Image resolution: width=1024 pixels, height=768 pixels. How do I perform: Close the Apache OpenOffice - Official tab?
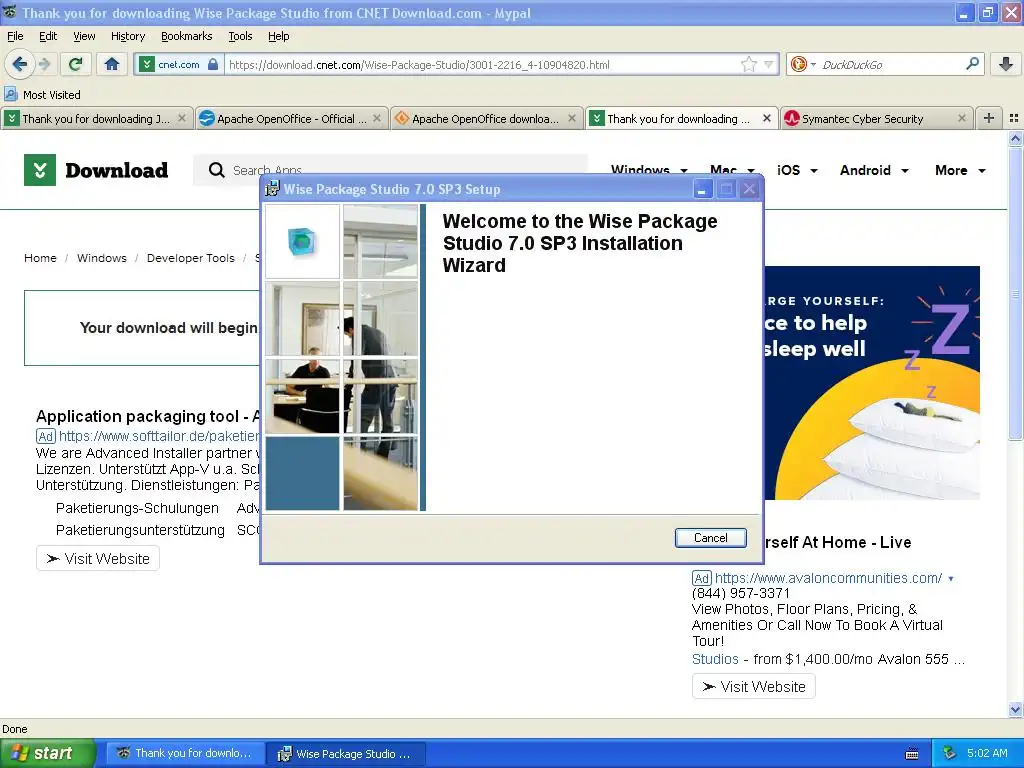(377, 118)
